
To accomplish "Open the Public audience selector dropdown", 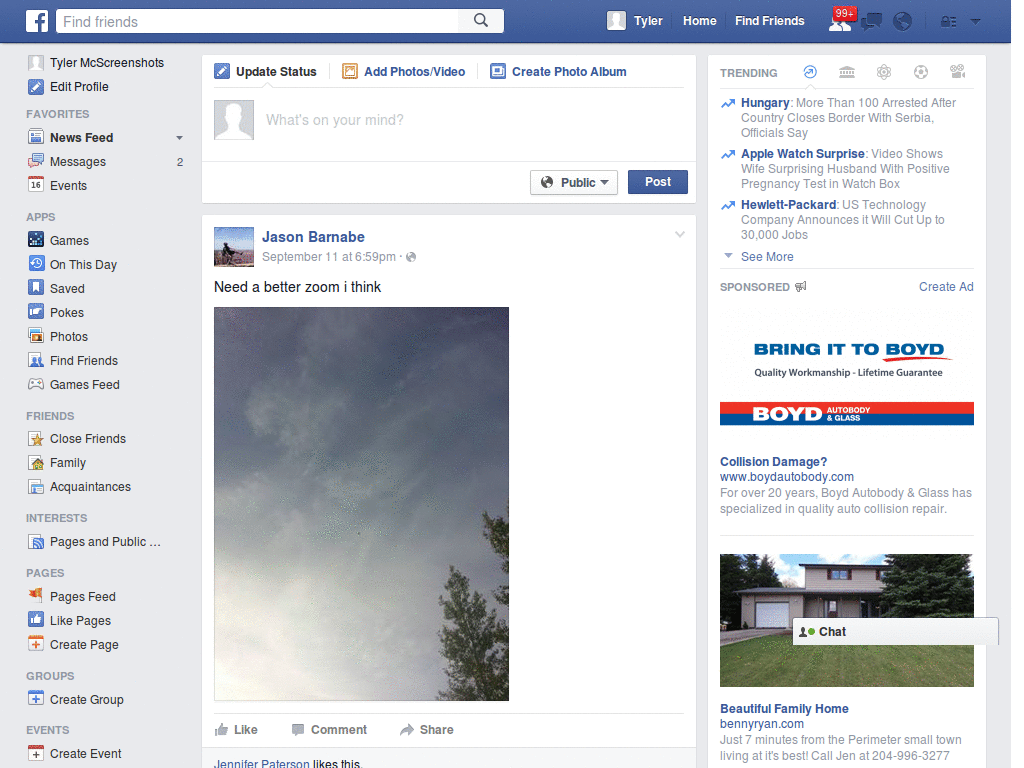I will click(574, 182).
